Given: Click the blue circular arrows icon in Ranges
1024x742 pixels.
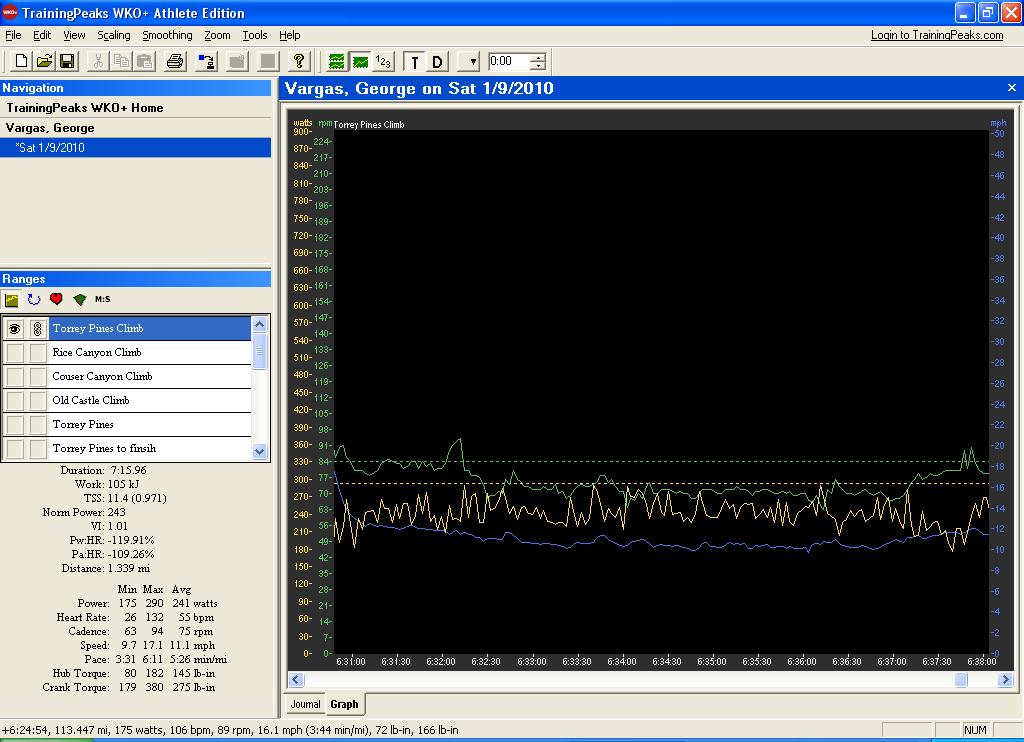Looking at the screenshot, I should pyautogui.click(x=35, y=299).
